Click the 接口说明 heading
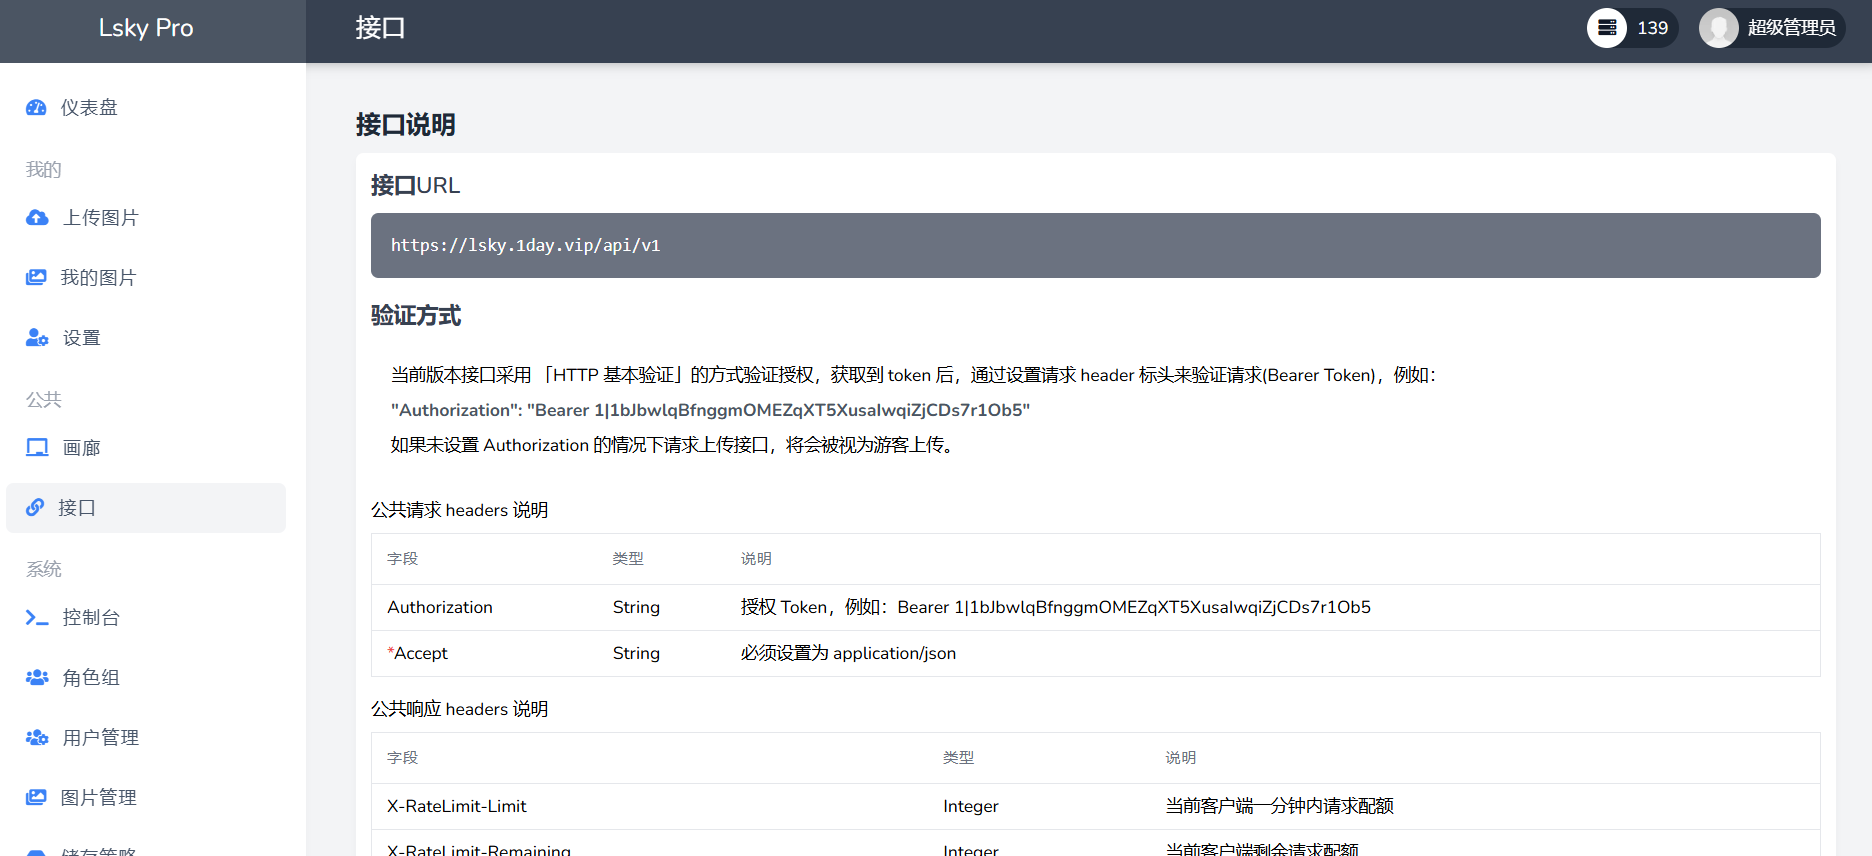Viewport: 1872px width, 856px height. point(406,125)
